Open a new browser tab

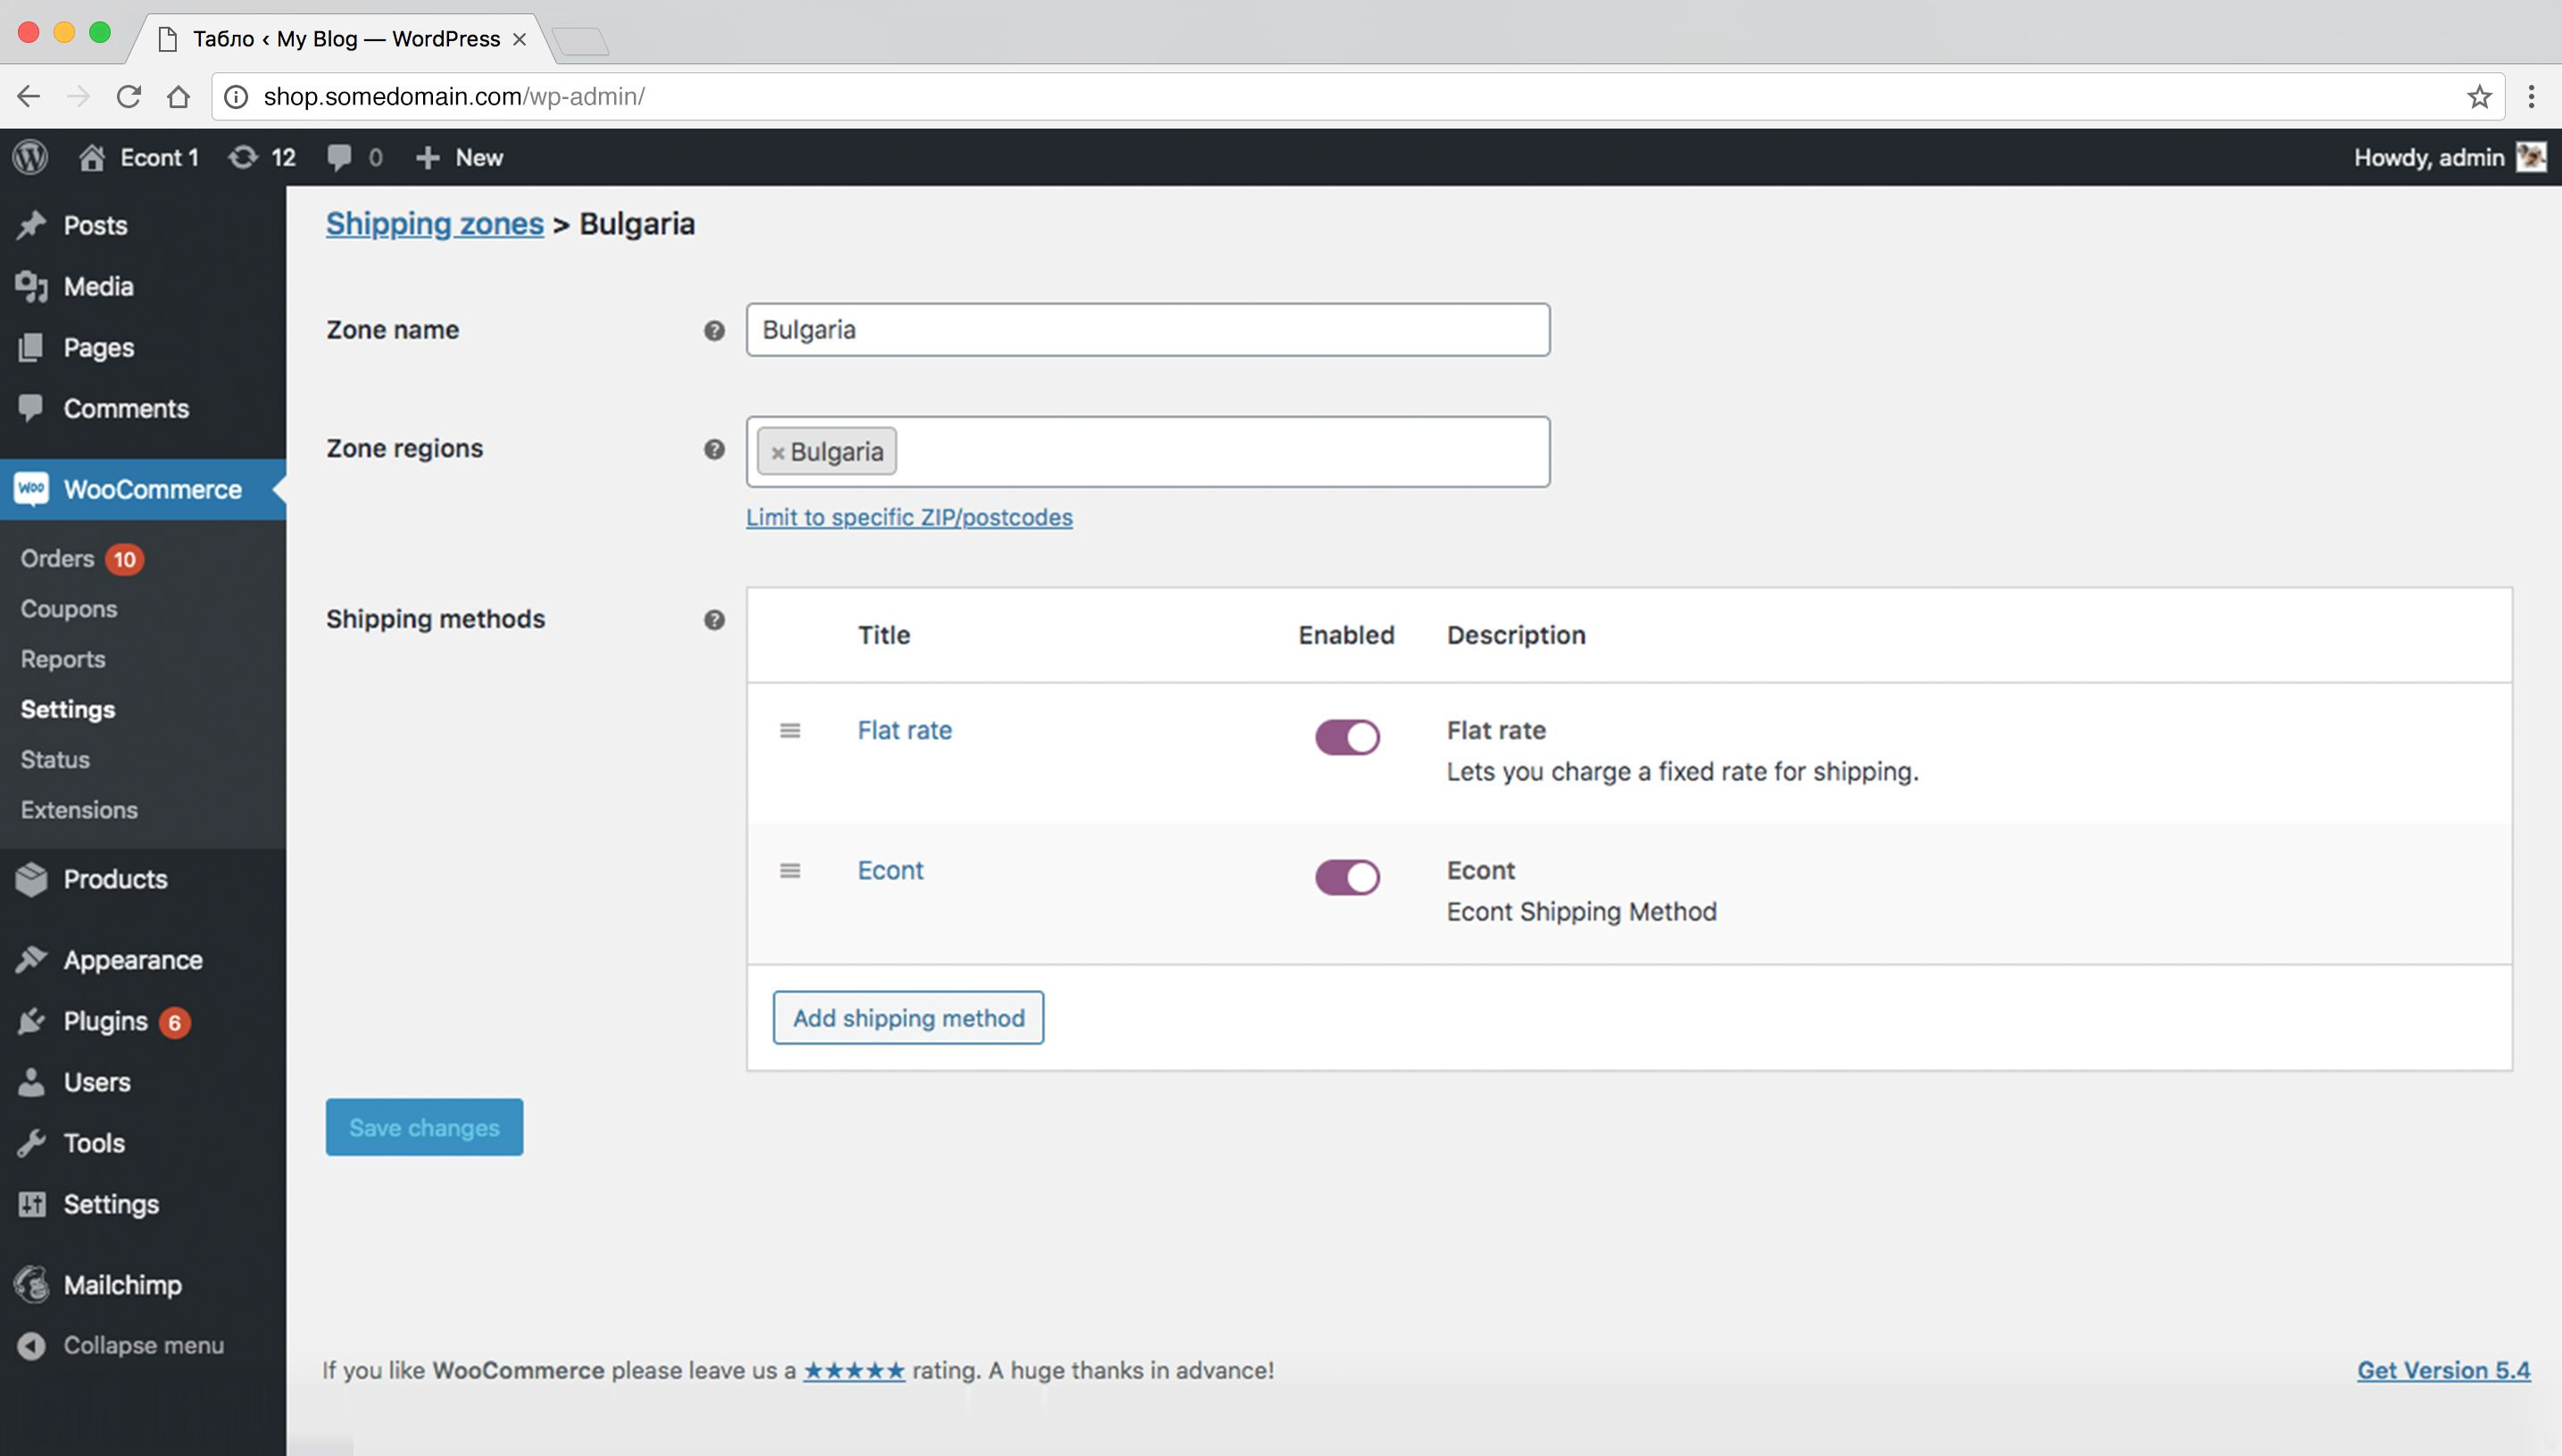[580, 41]
